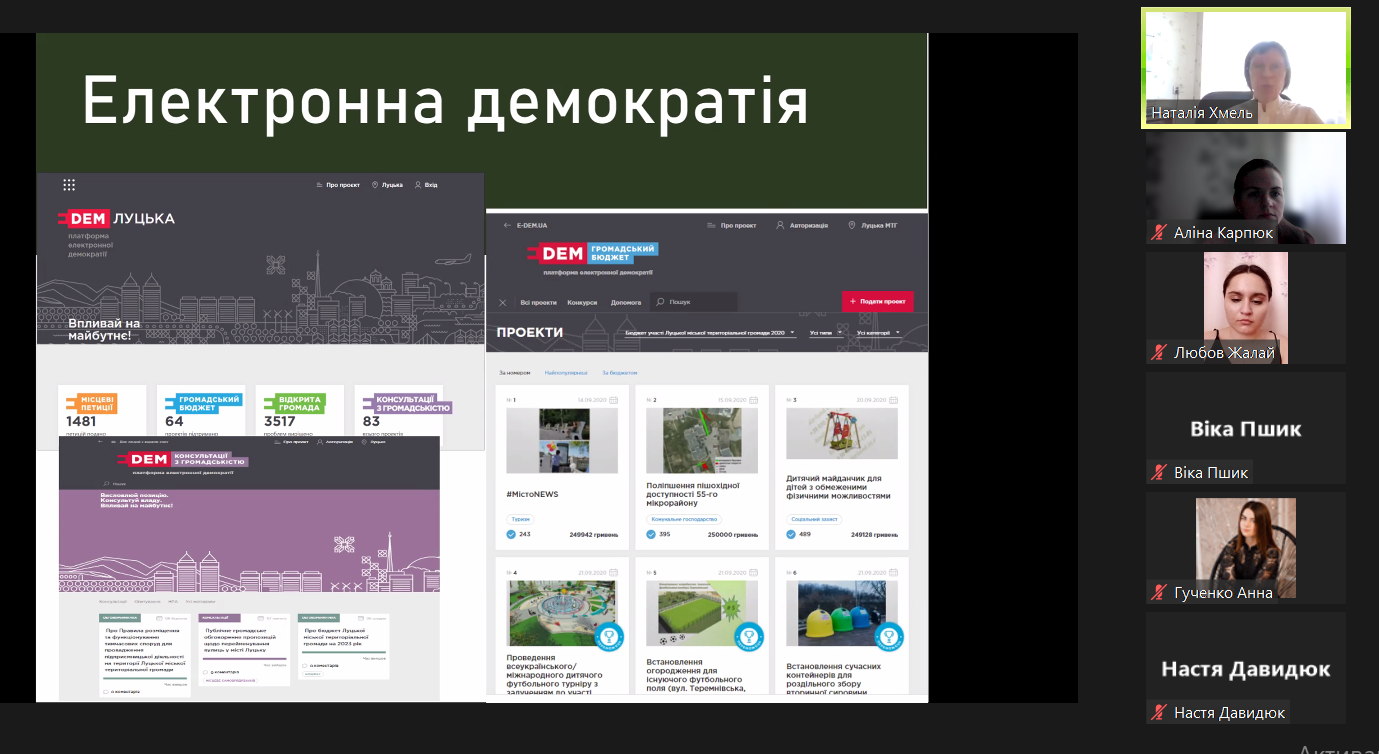Click the red Подати проект button
Image resolution: width=1379 pixels, height=754 pixels.
tap(878, 301)
